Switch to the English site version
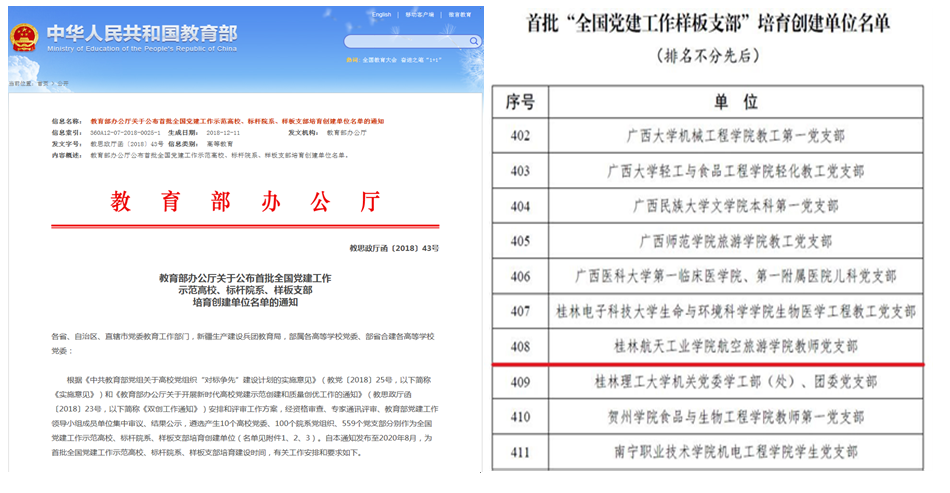This screenshot has height=493, width=950. (382, 15)
